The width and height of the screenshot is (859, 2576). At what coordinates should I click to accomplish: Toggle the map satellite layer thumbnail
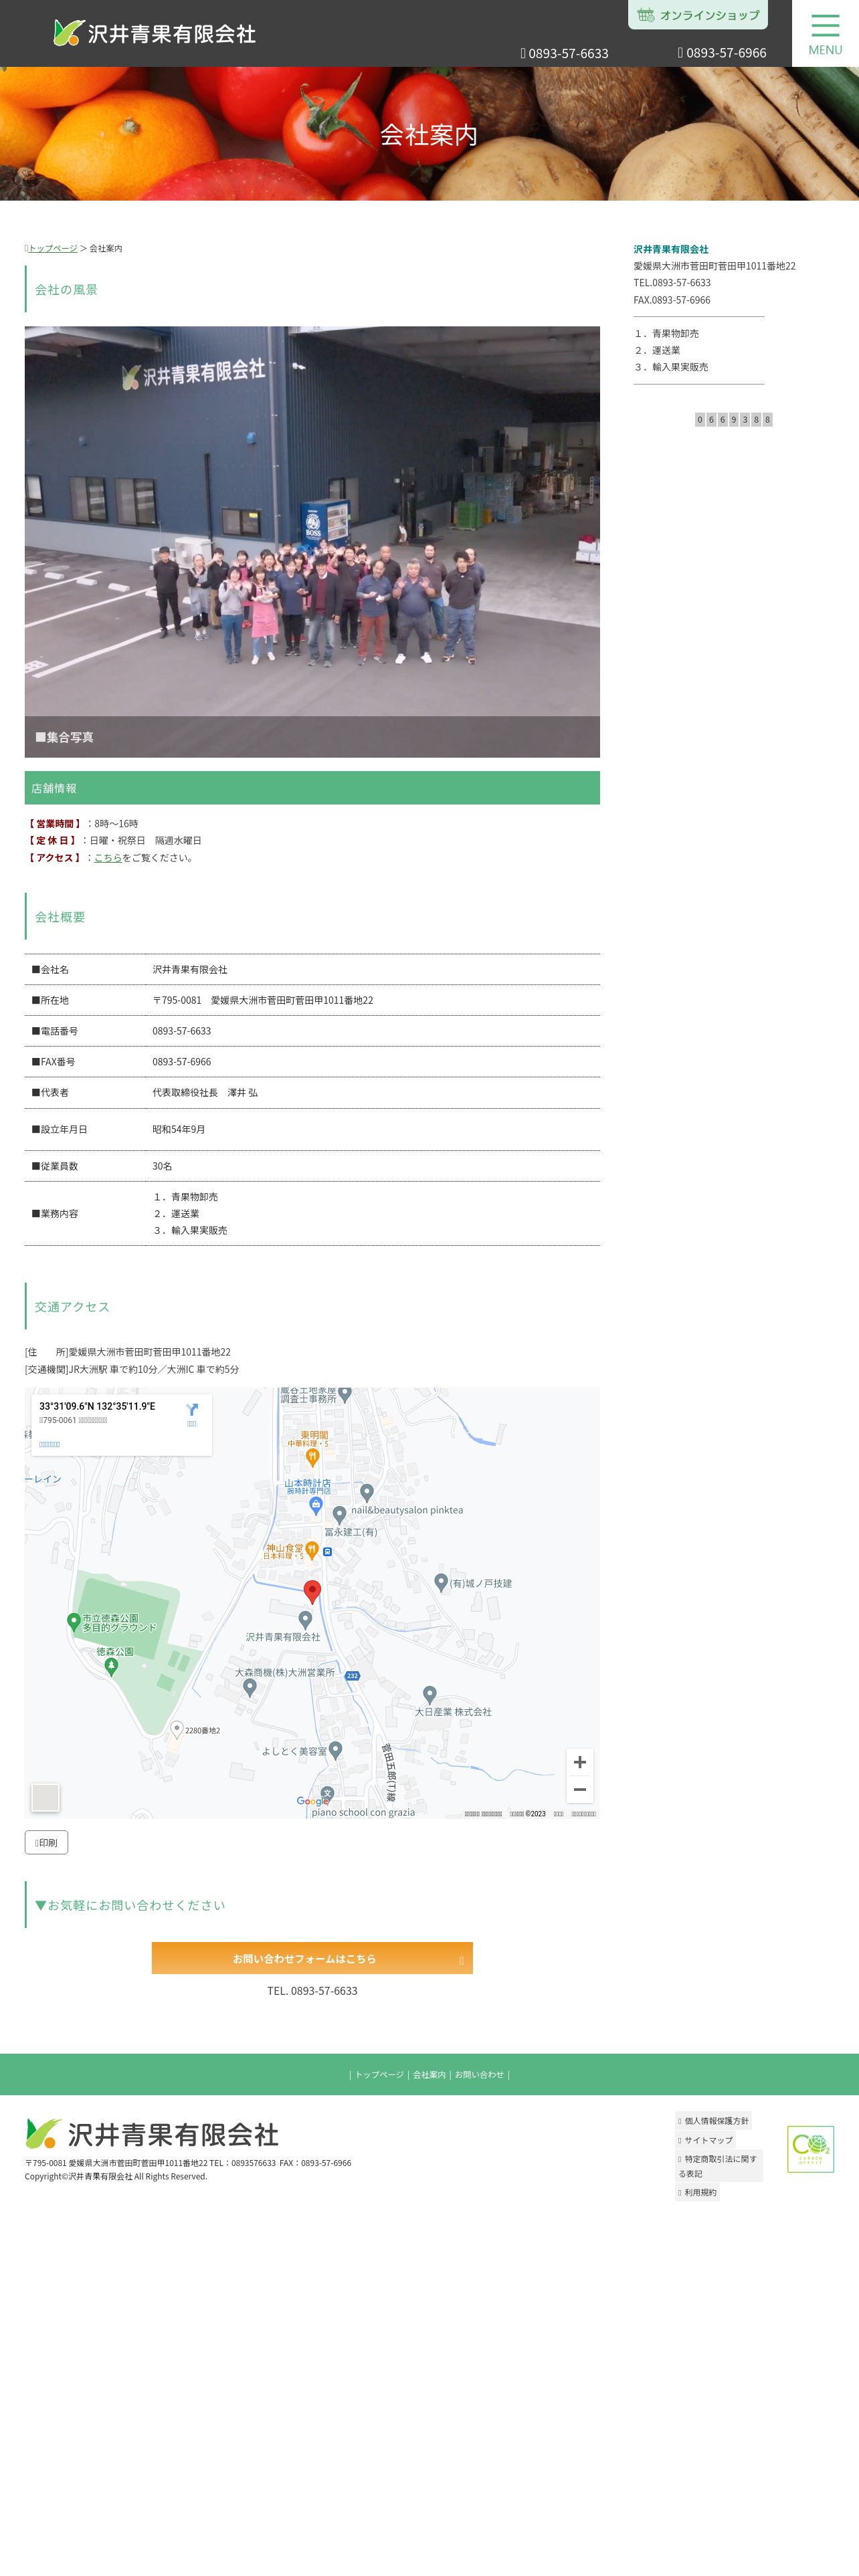pyautogui.click(x=45, y=1797)
